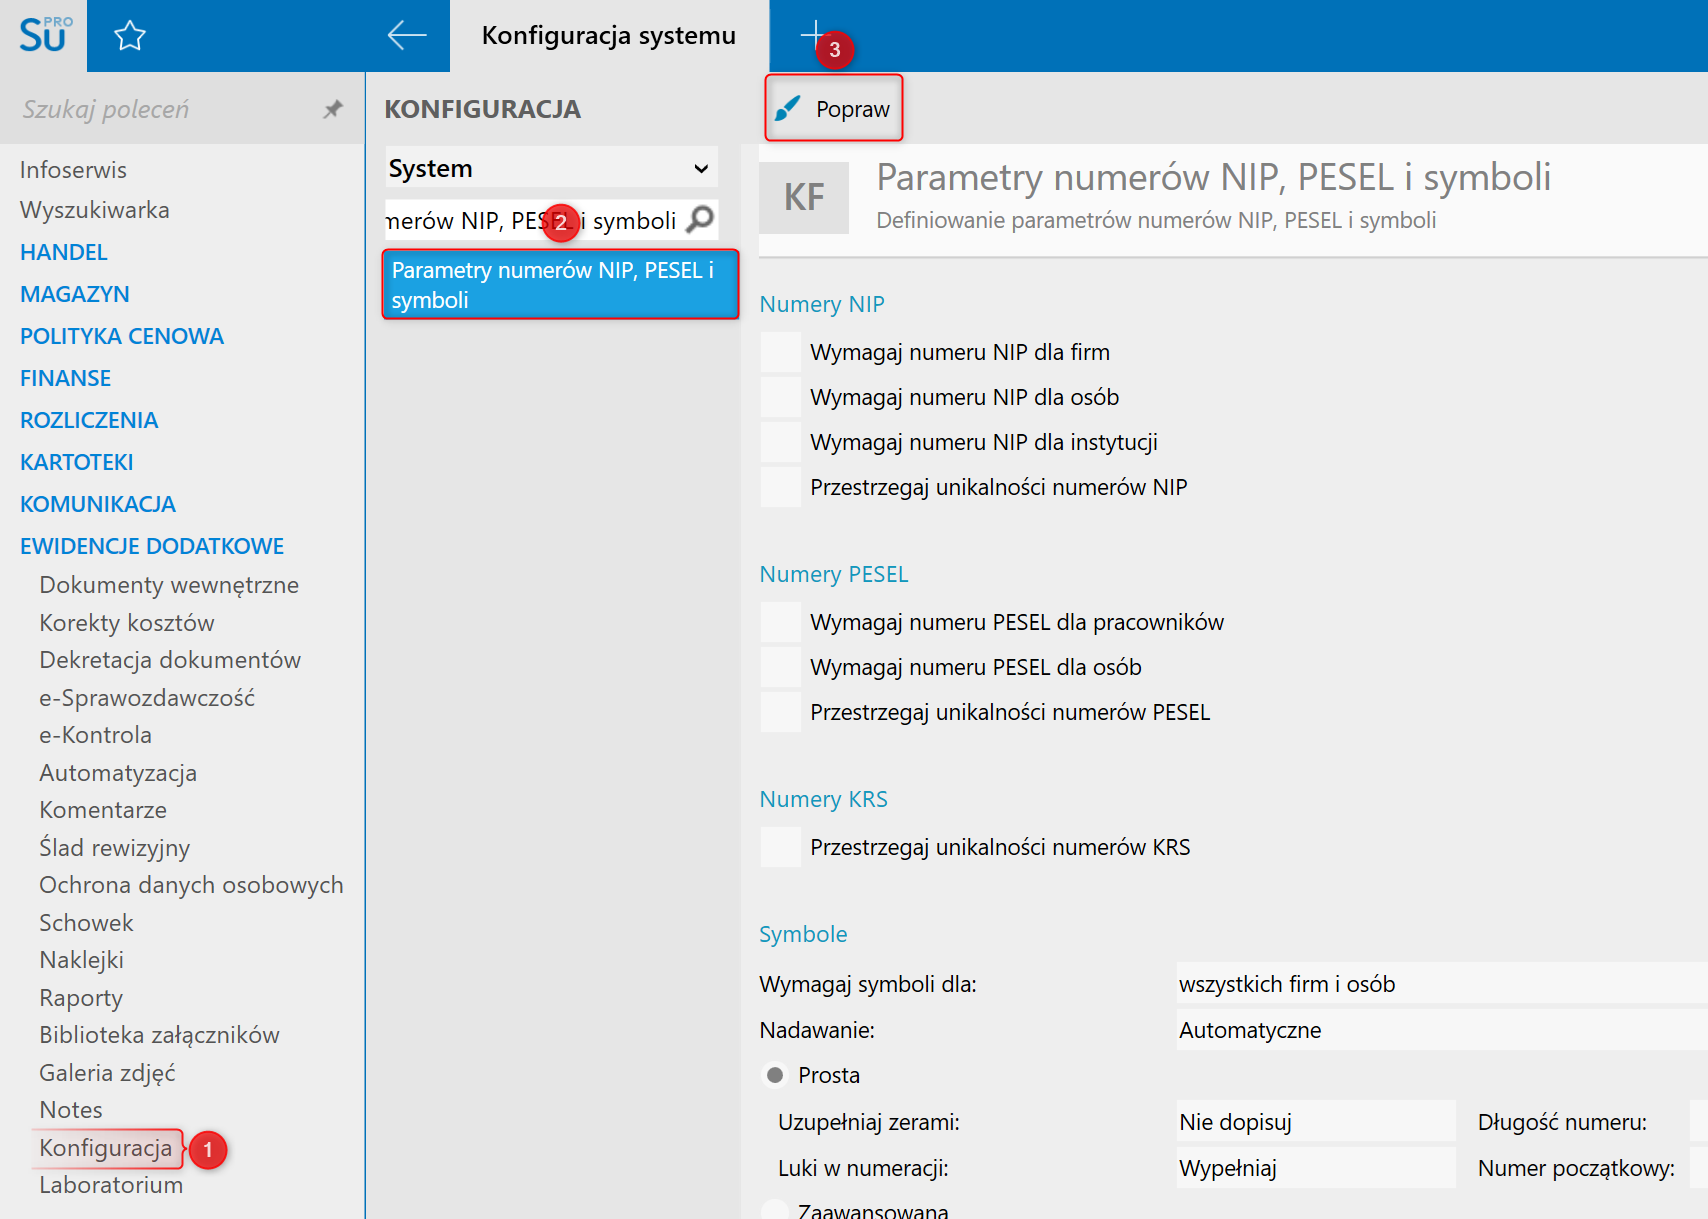Expand the POLITYKA CENOWA section

(122, 336)
